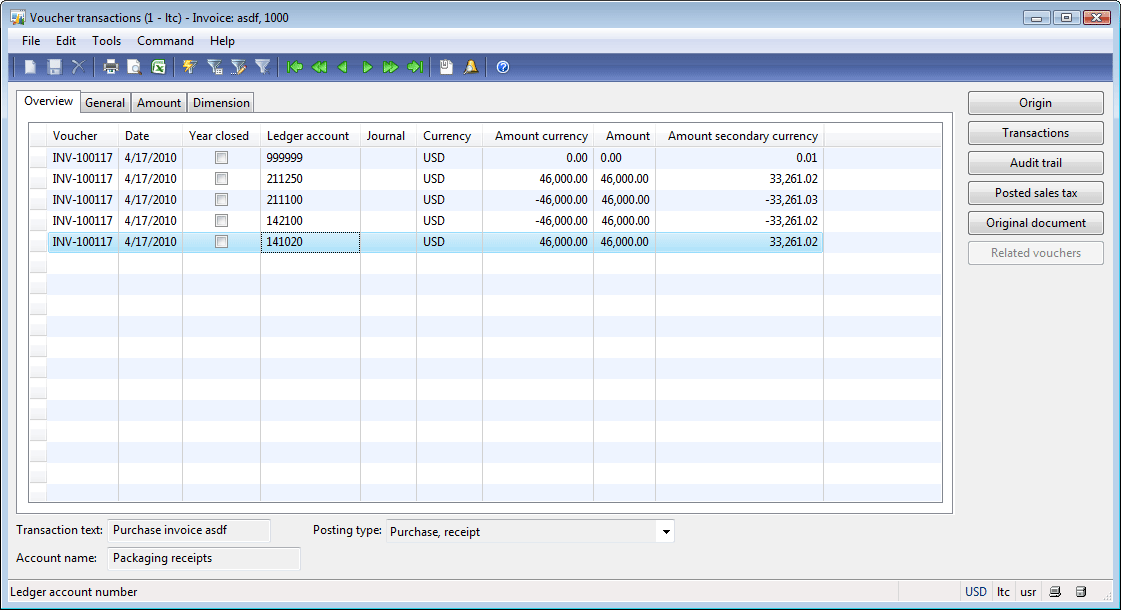Open the alert bell icon
1121x610 pixels.
click(x=470, y=67)
